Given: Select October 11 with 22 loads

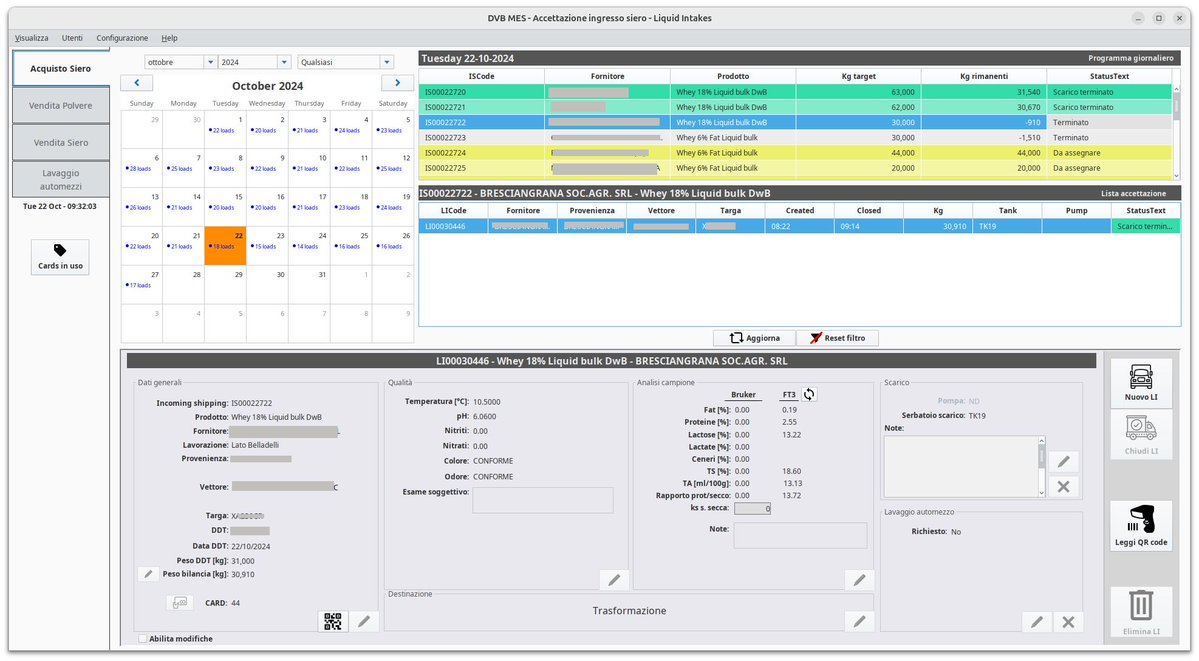Looking at the screenshot, I should tap(350, 168).
